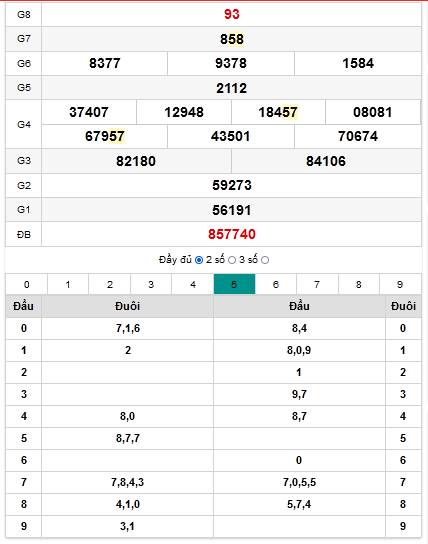Click the Đầu value "7,0,5,5"
The height and width of the screenshot is (544, 428).
(299, 482)
